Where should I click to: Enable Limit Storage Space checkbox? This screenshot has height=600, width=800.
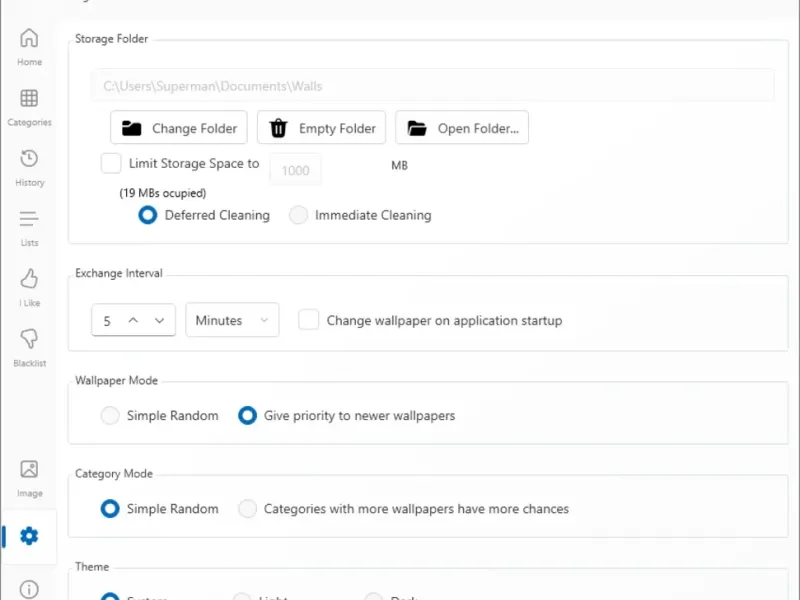pyautogui.click(x=111, y=163)
